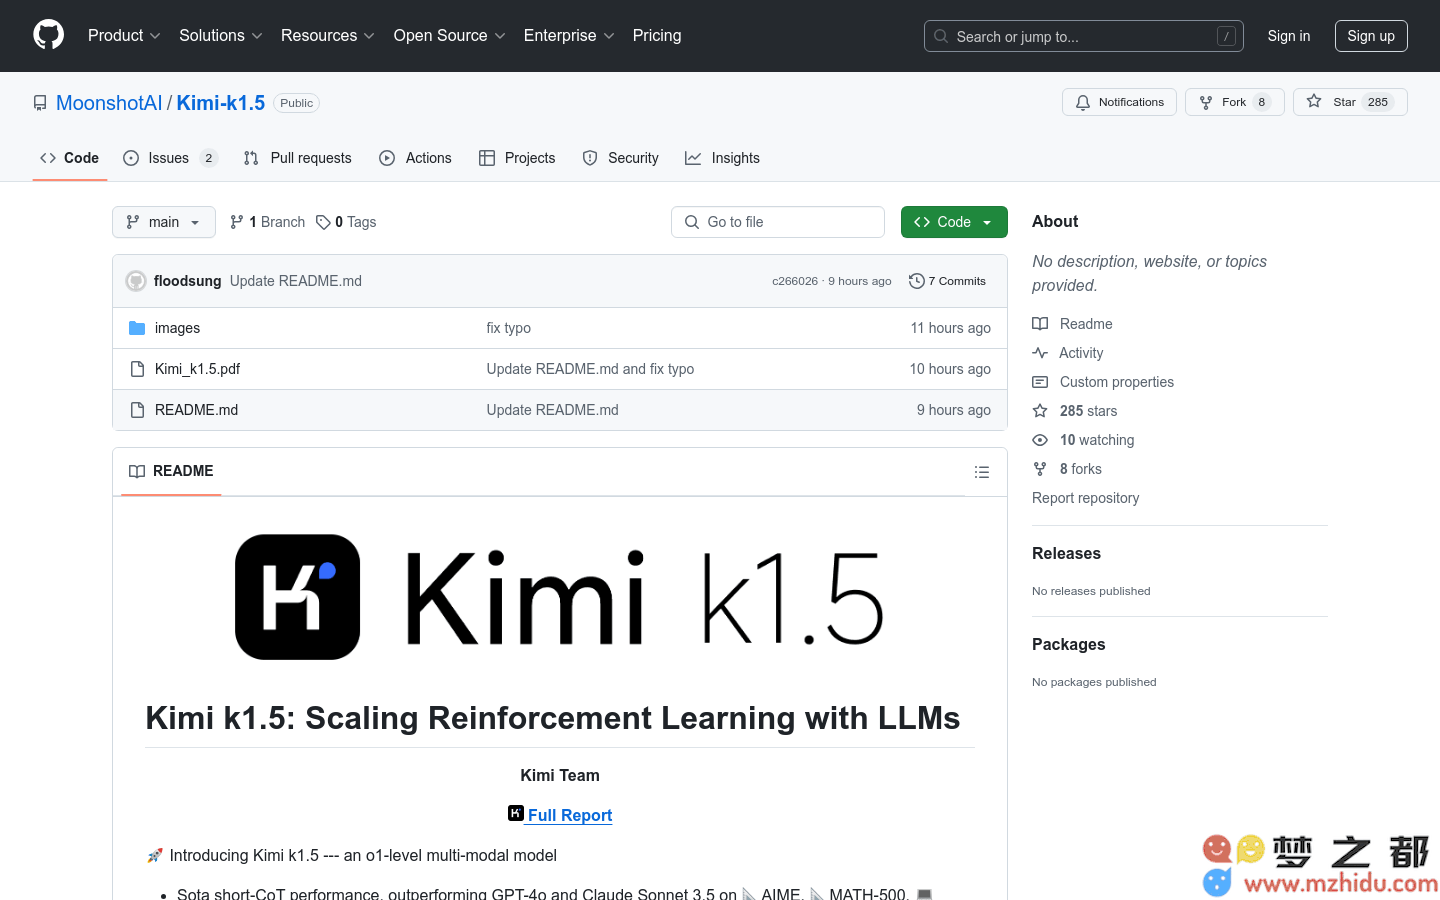Open commit hash c266026

tap(795, 281)
